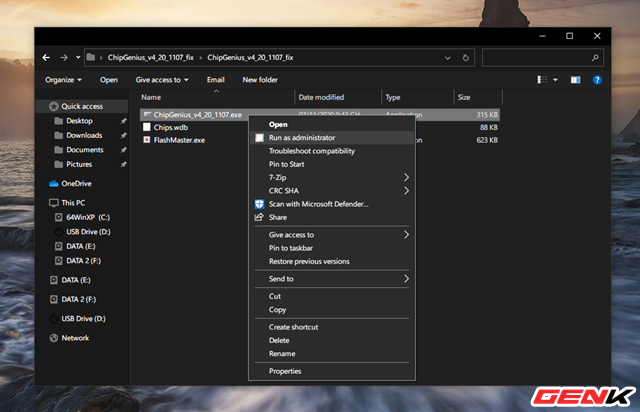Click the OneDrive cloud icon
640x412 pixels.
click(x=54, y=184)
